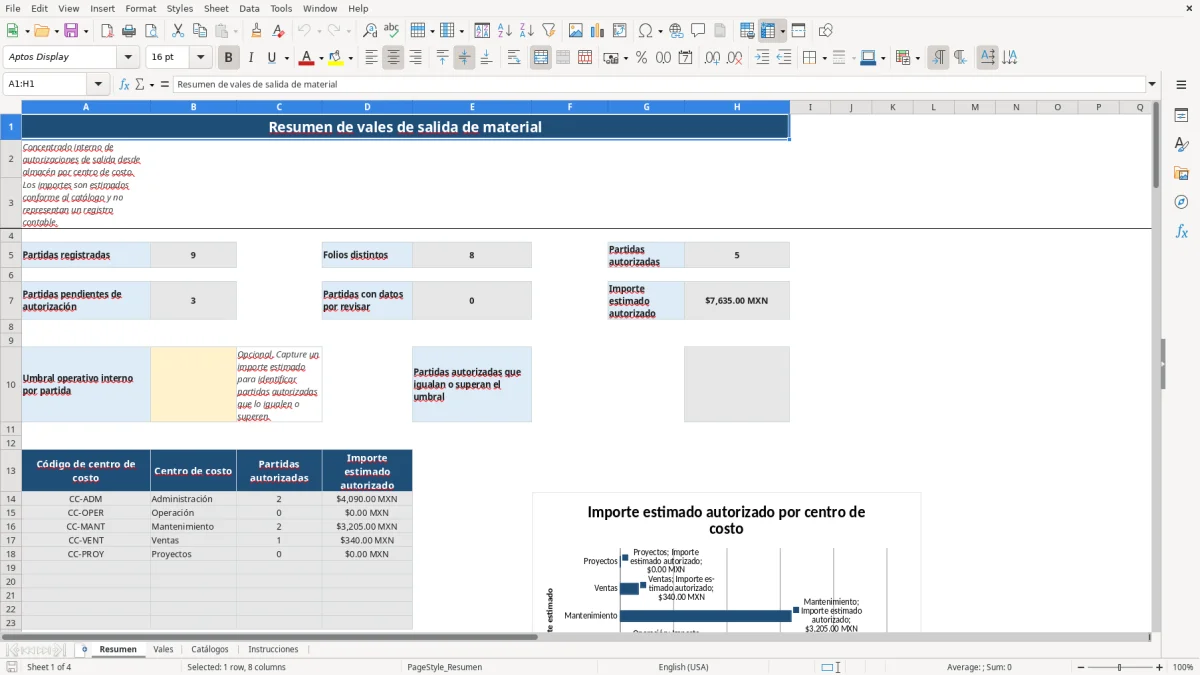Open font size dropdown
1200x675 pixels.
[x=201, y=58]
